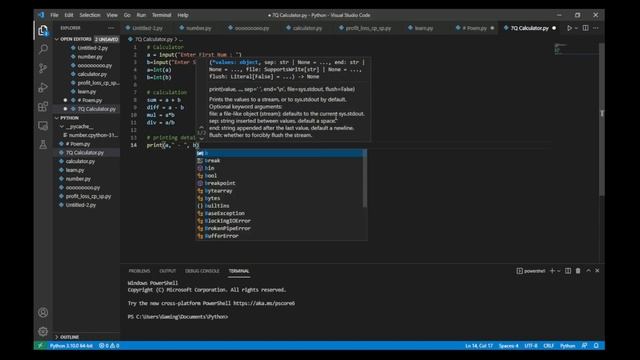Split the terminal panel
The height and width of the screenshot is (360, 640).
click(x=568, y=271)
